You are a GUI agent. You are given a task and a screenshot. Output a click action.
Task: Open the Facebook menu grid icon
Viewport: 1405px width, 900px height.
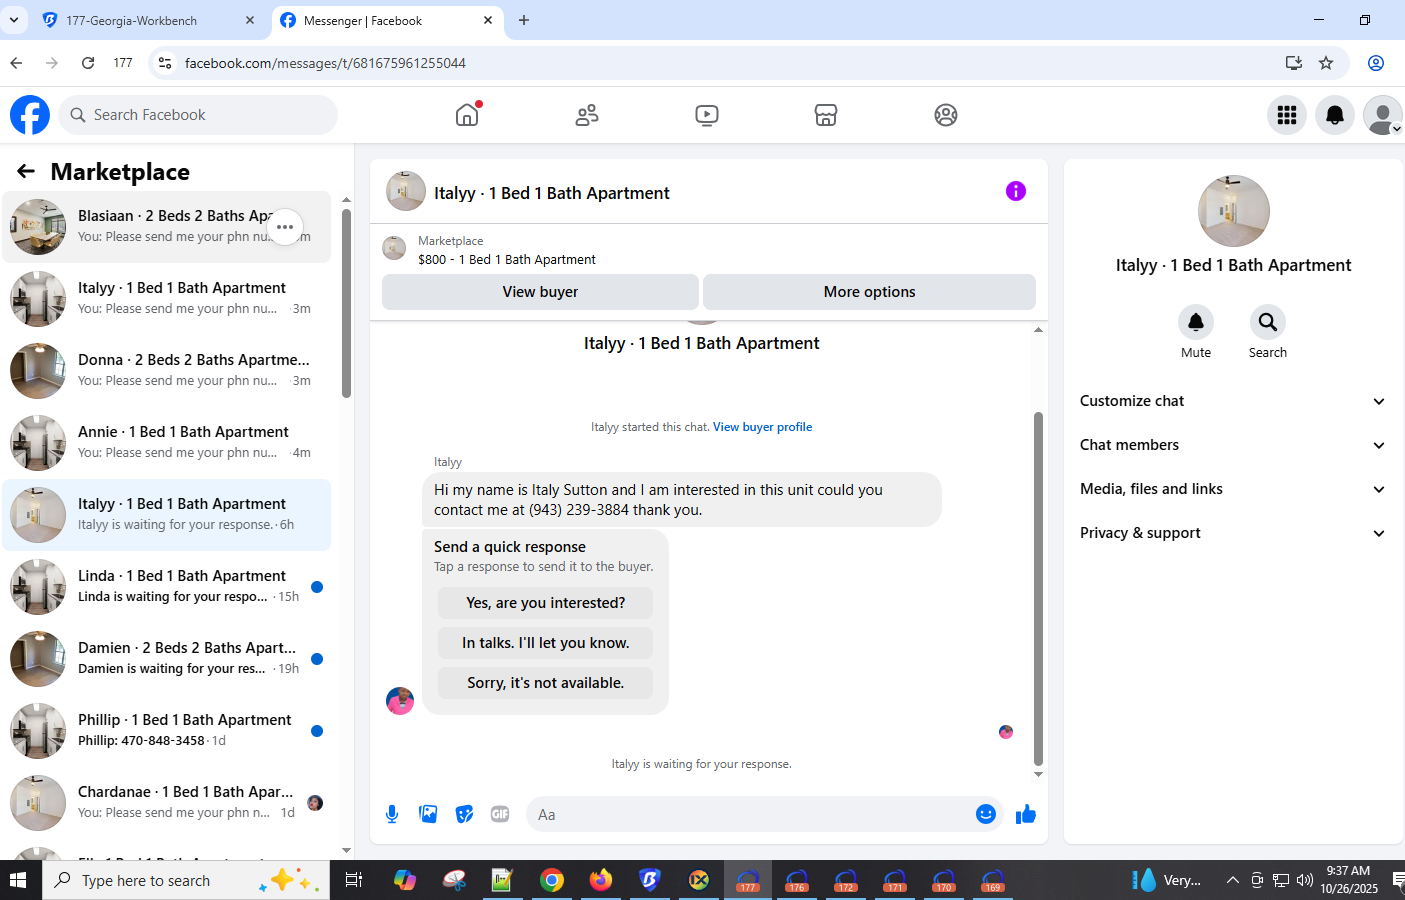tap(1287, 115)
